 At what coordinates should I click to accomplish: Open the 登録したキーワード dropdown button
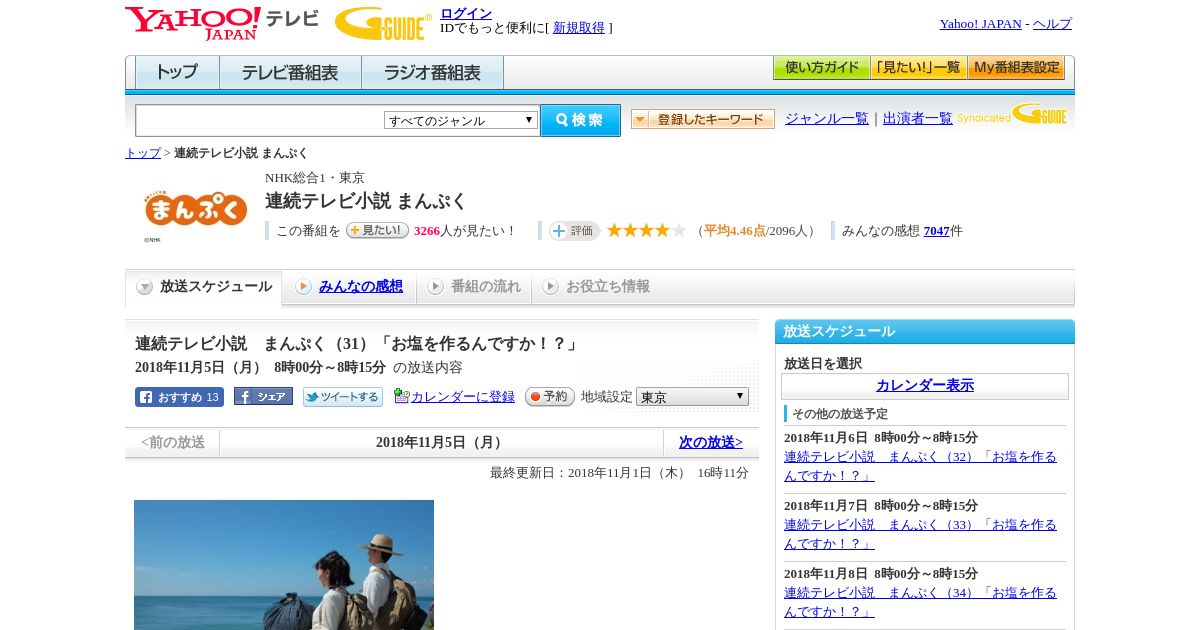703,119
